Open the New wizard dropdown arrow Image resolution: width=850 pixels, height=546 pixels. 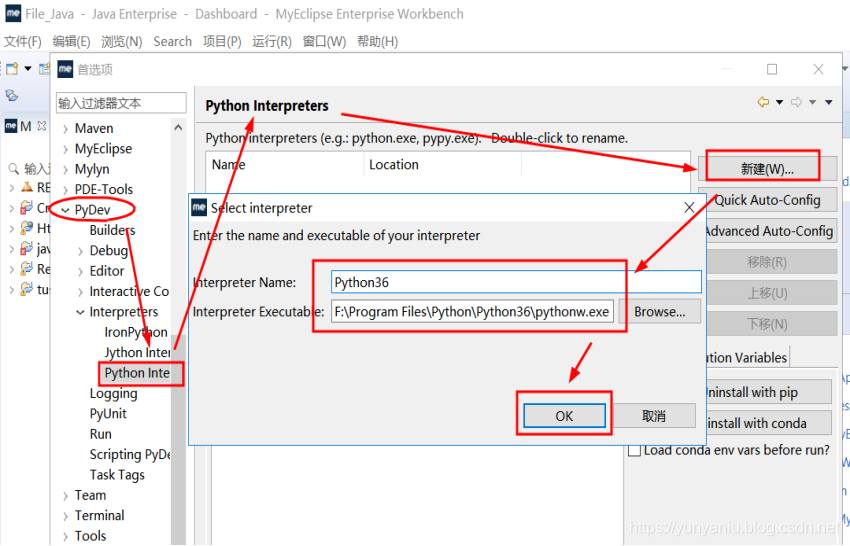[28, 69]
